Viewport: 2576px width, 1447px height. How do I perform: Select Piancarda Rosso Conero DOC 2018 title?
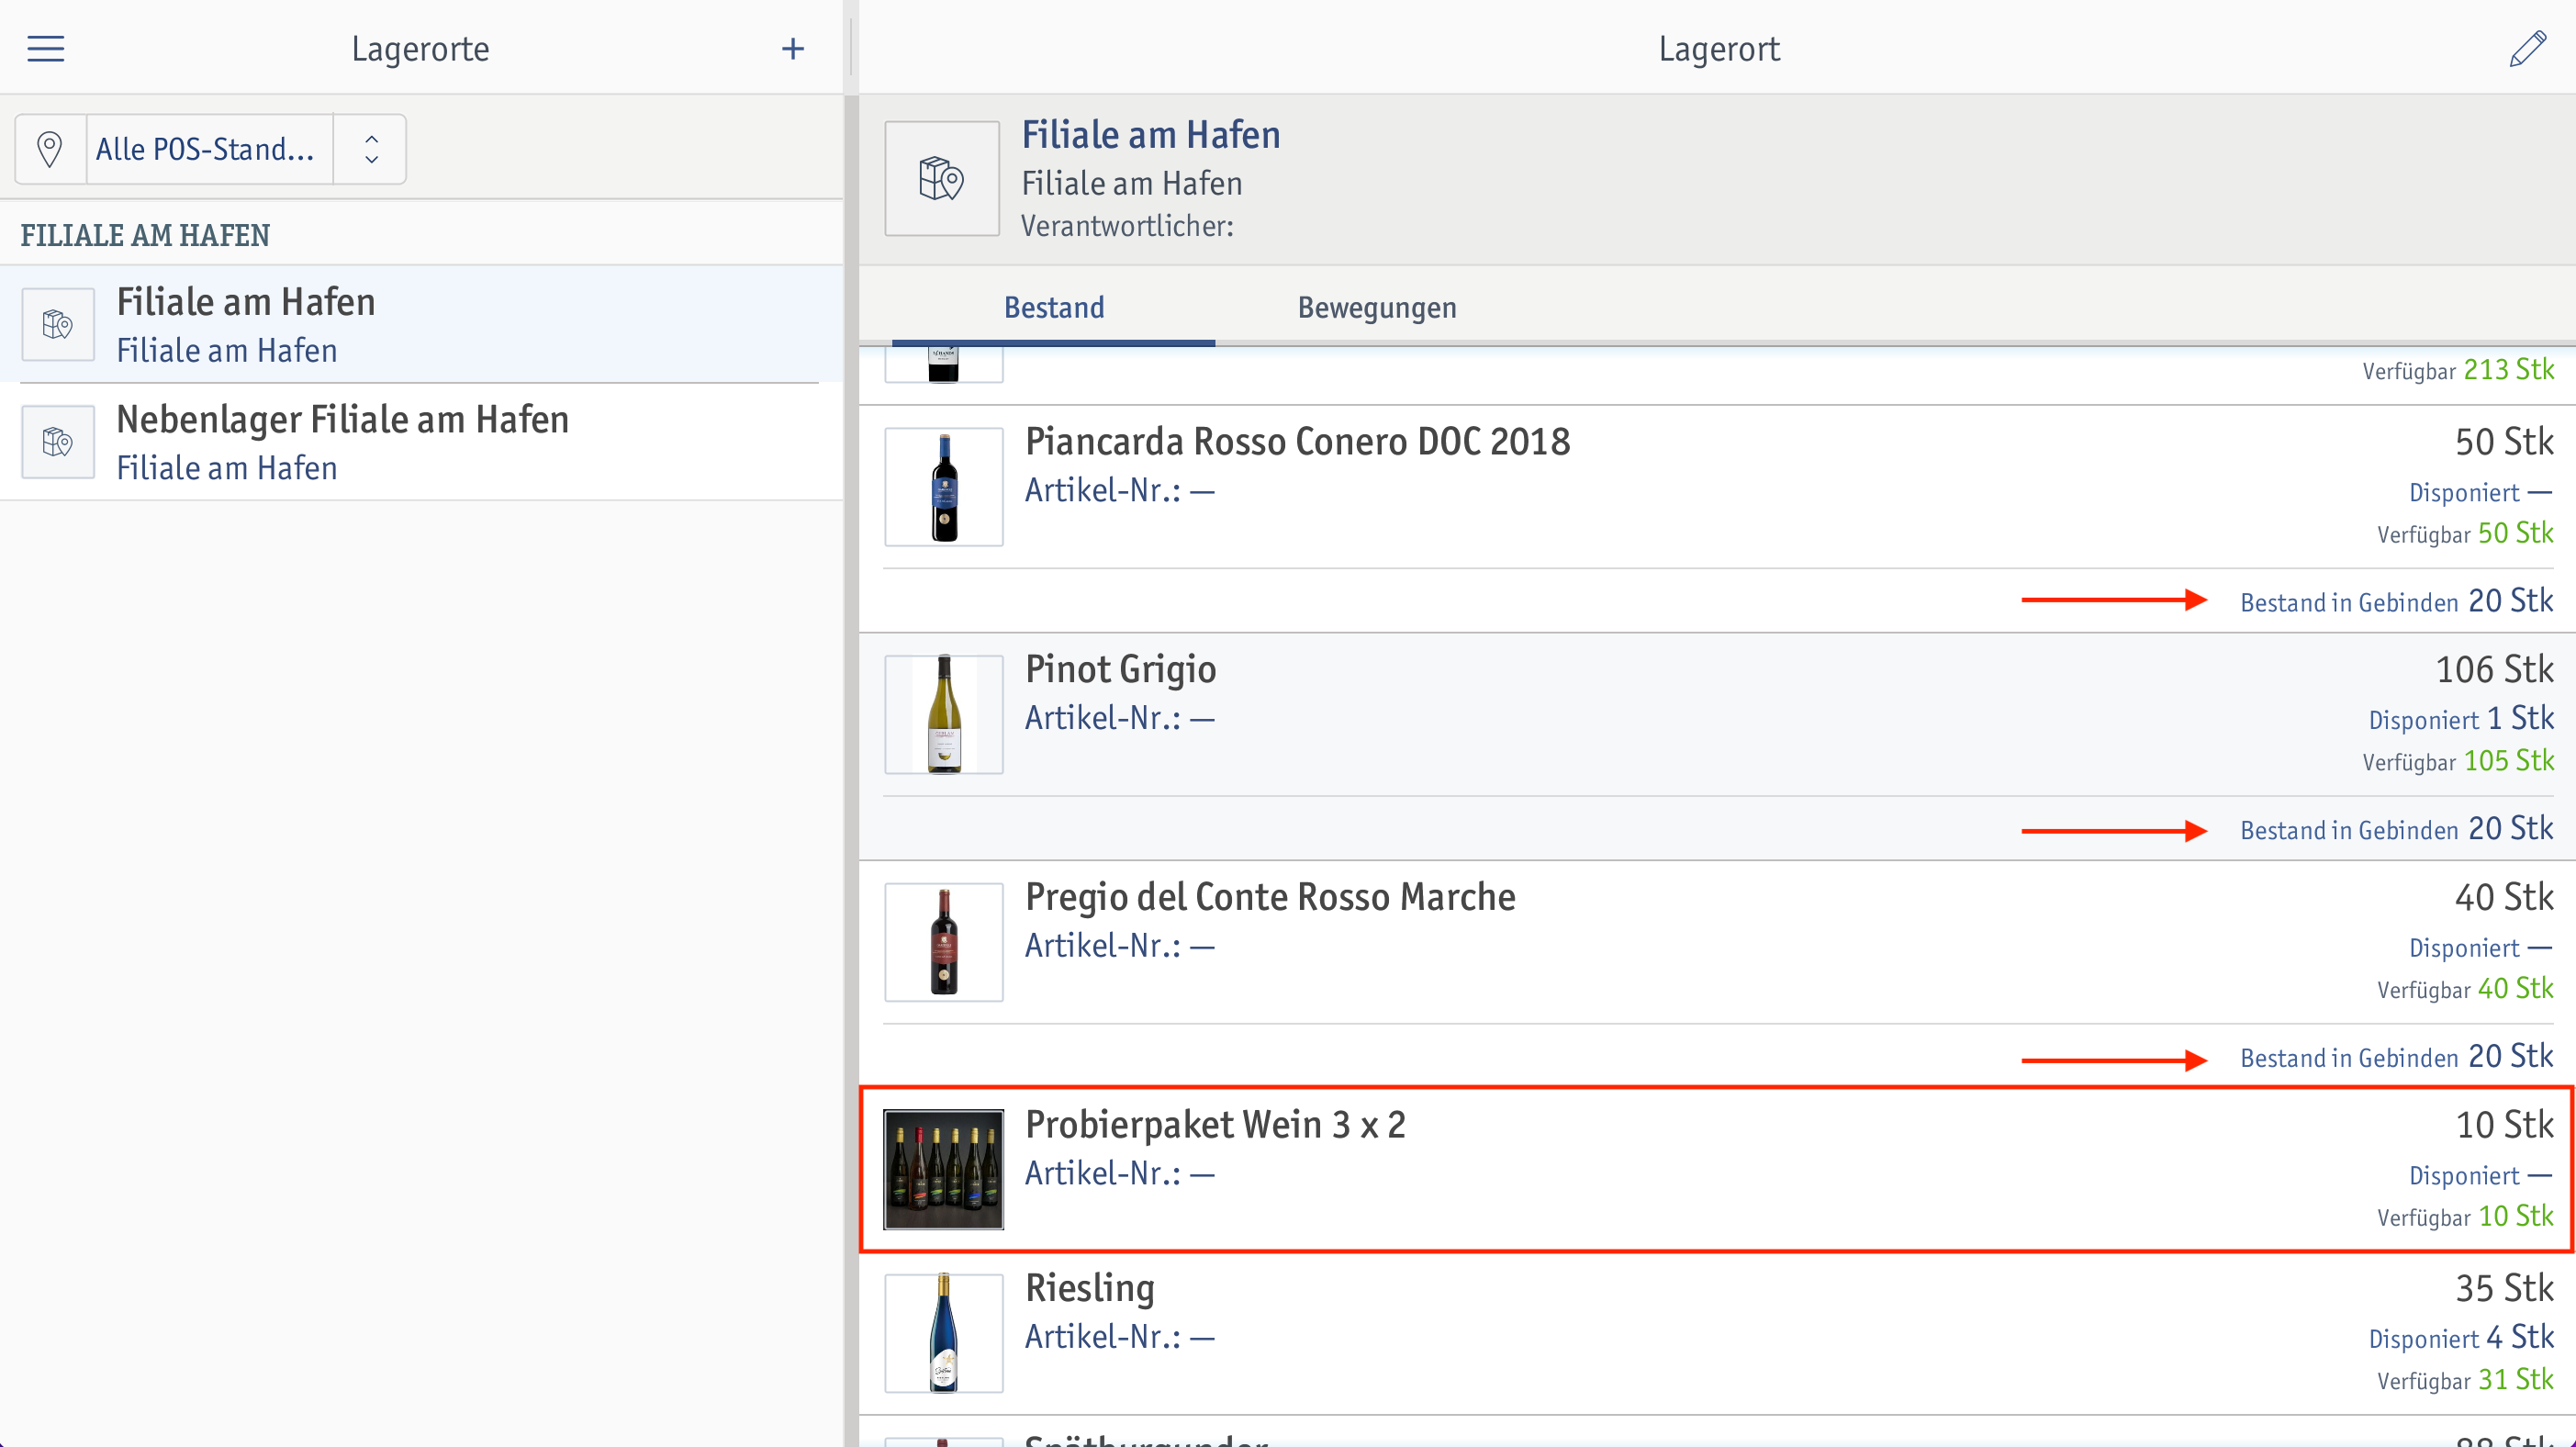pyautogui.click(x=1297, y=442)
